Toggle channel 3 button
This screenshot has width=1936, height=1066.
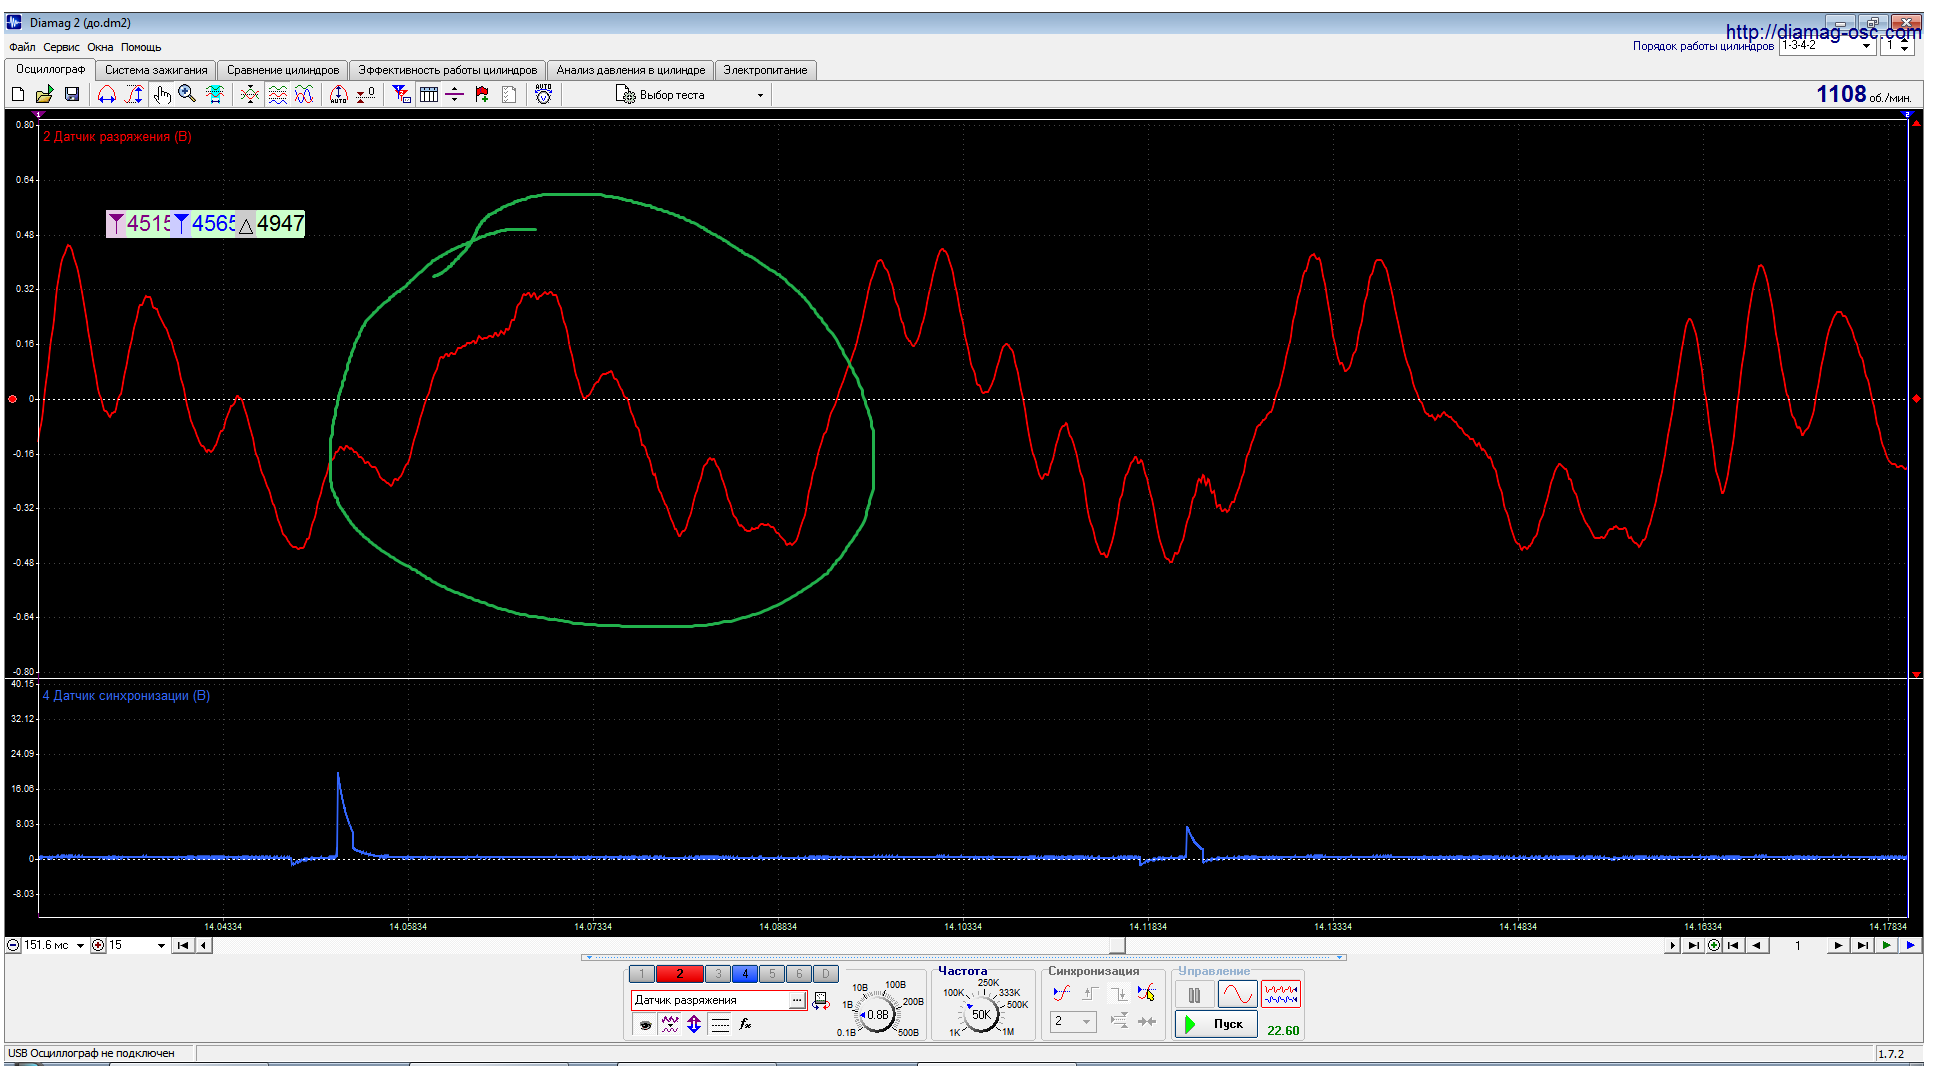718,974
